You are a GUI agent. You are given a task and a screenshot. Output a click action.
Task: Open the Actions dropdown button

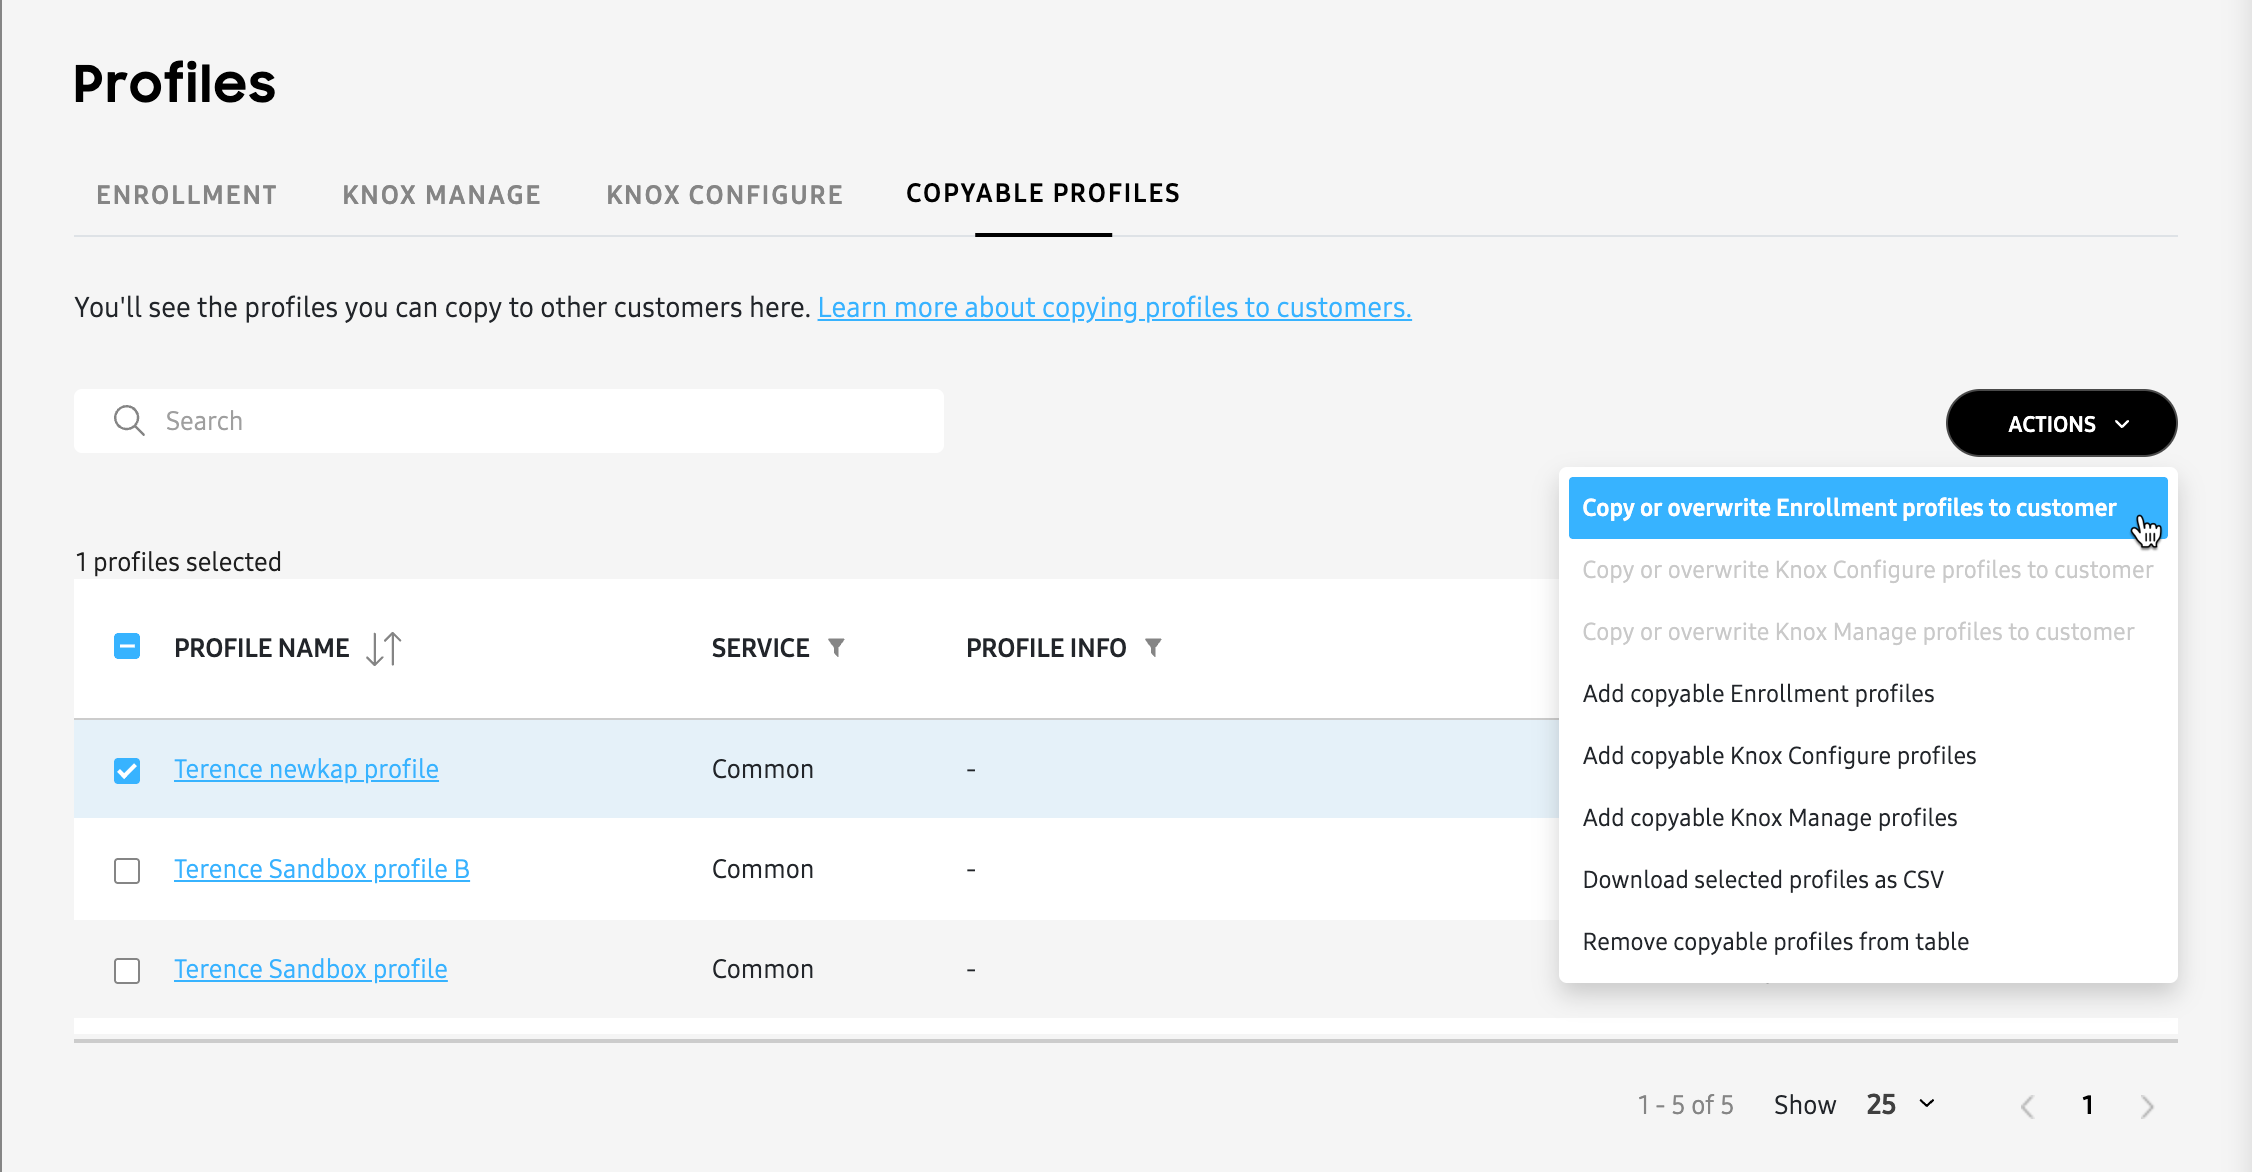point(2061,423)
